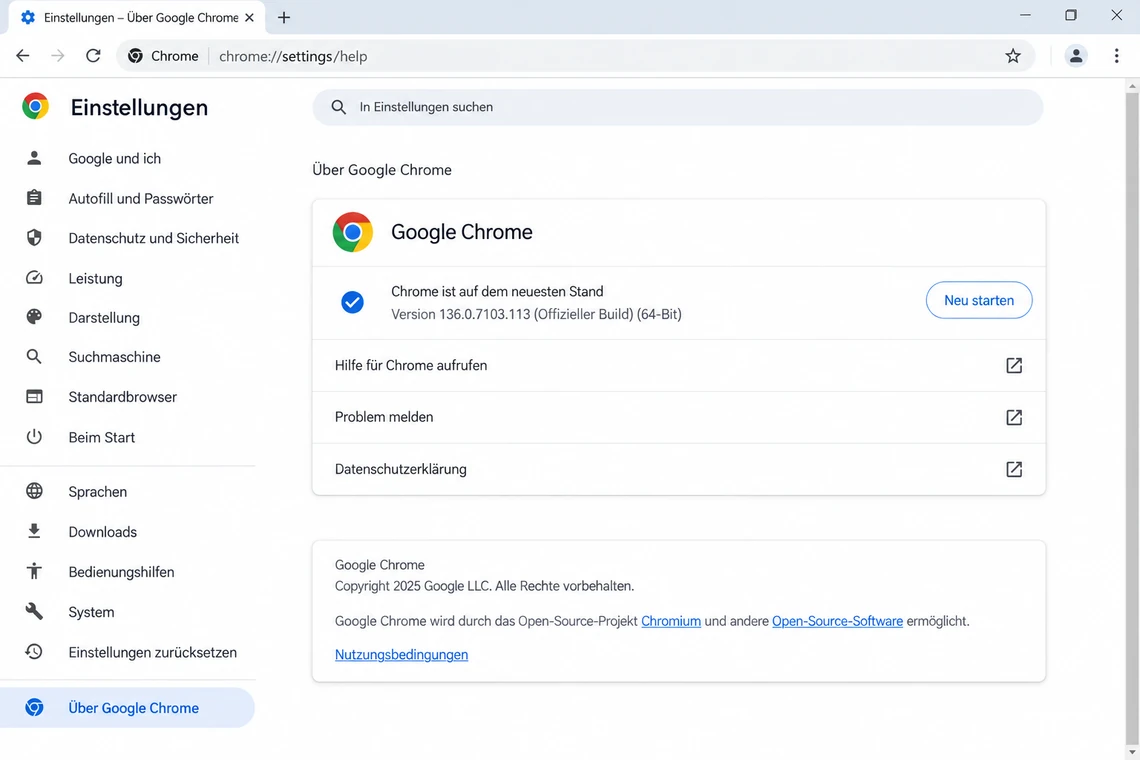Image resolution: width=1140 pixels, height=760 pixels.
Task: Click the magnifier icon in settings search
Action: coord(339,107)
